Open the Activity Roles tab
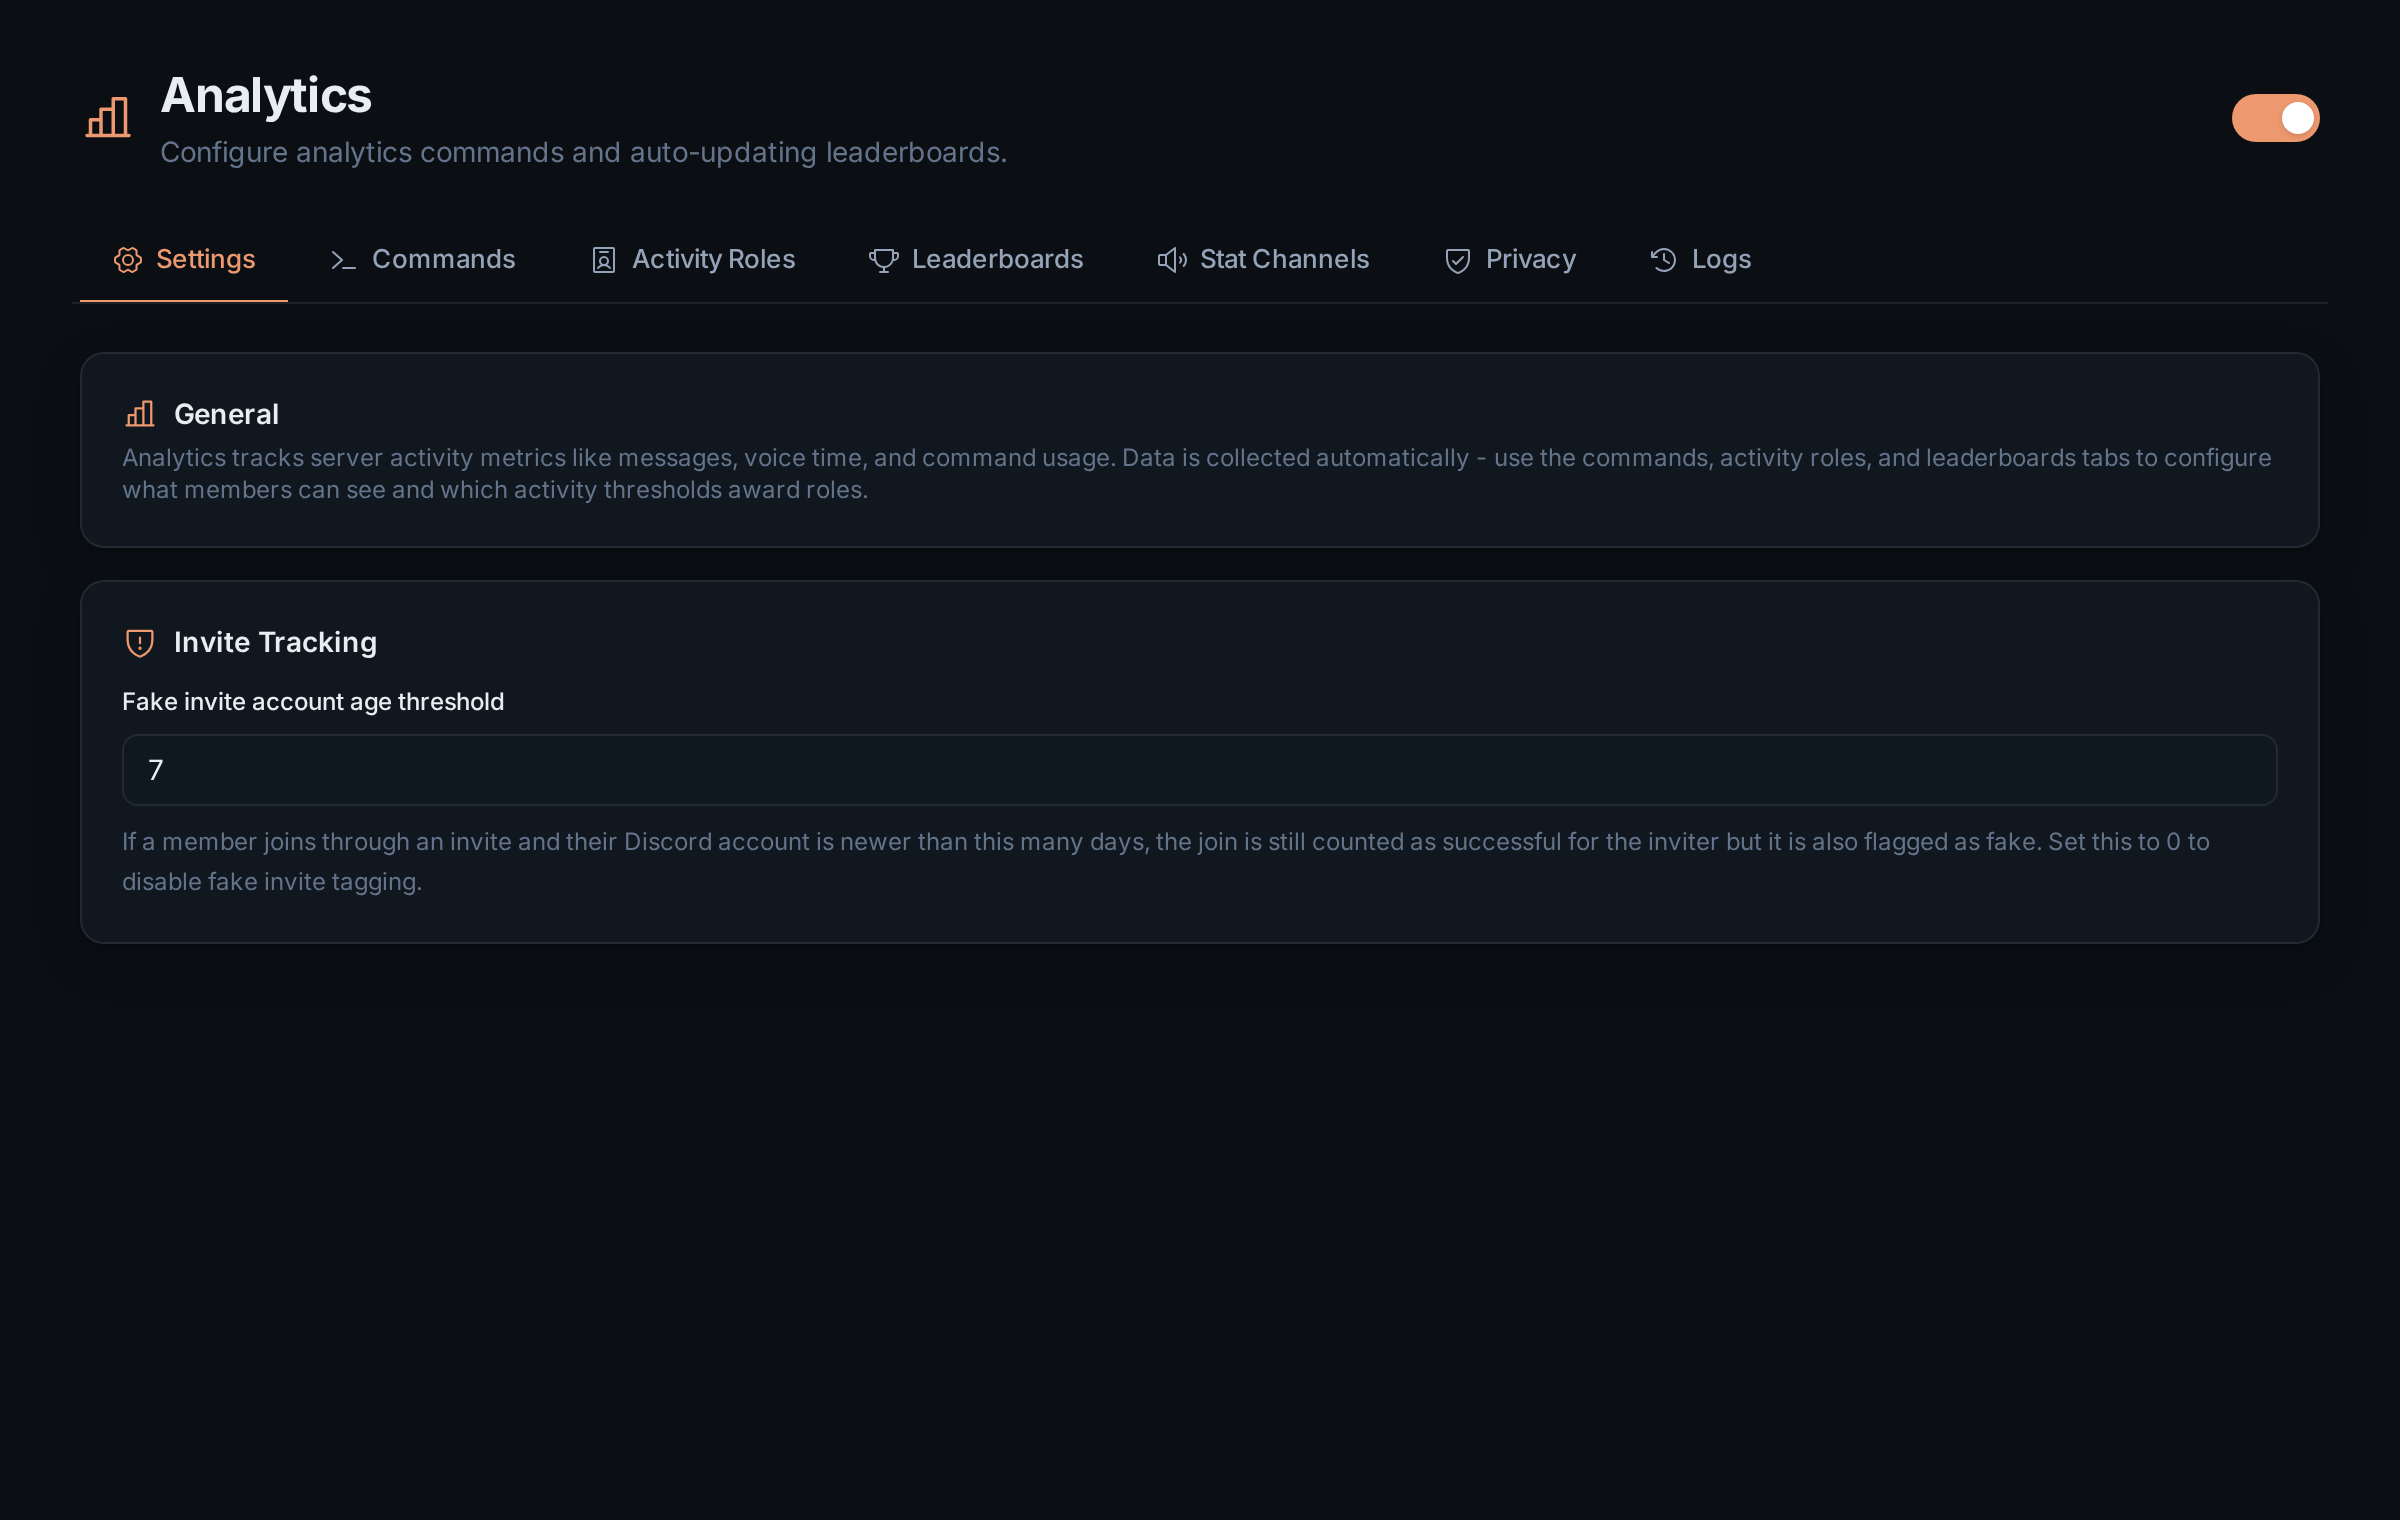 [693, 260]
